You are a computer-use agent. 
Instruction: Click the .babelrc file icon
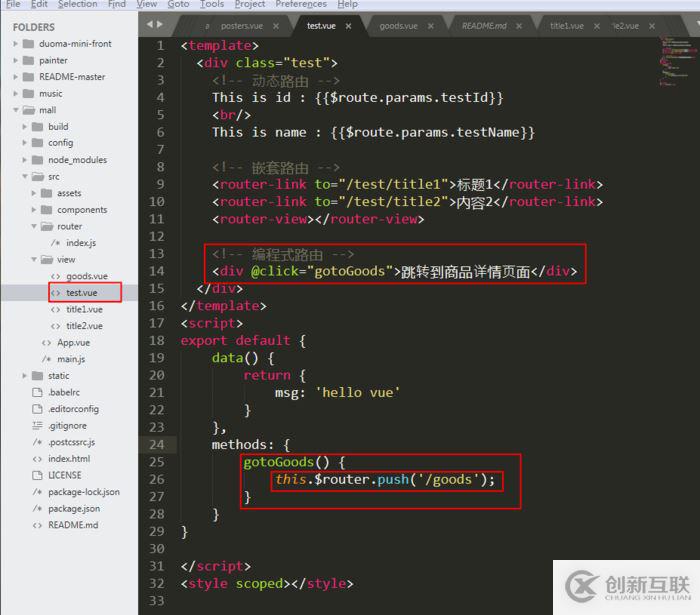pyautogui.click(x=38, y=393)
